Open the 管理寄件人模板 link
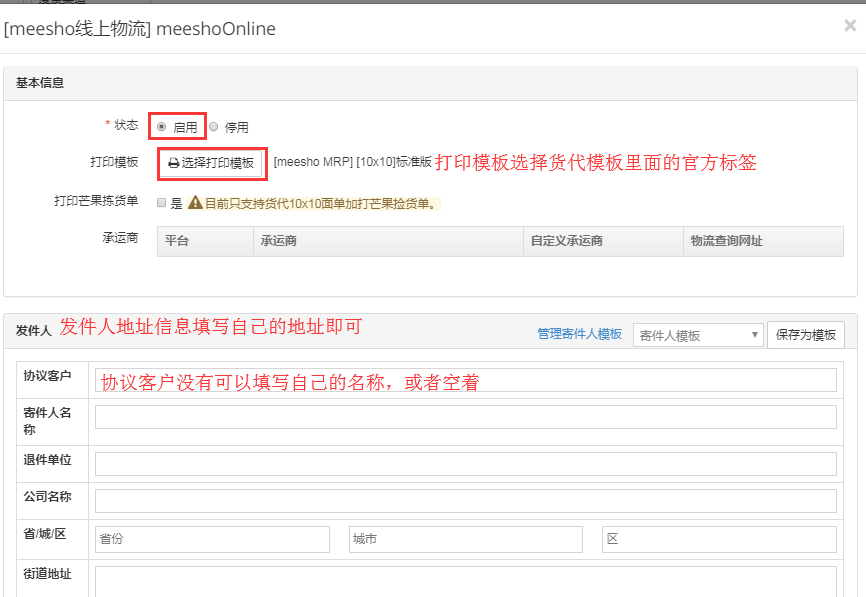The height and width of the screenshot is (597, 866). (x=579, y=335)
